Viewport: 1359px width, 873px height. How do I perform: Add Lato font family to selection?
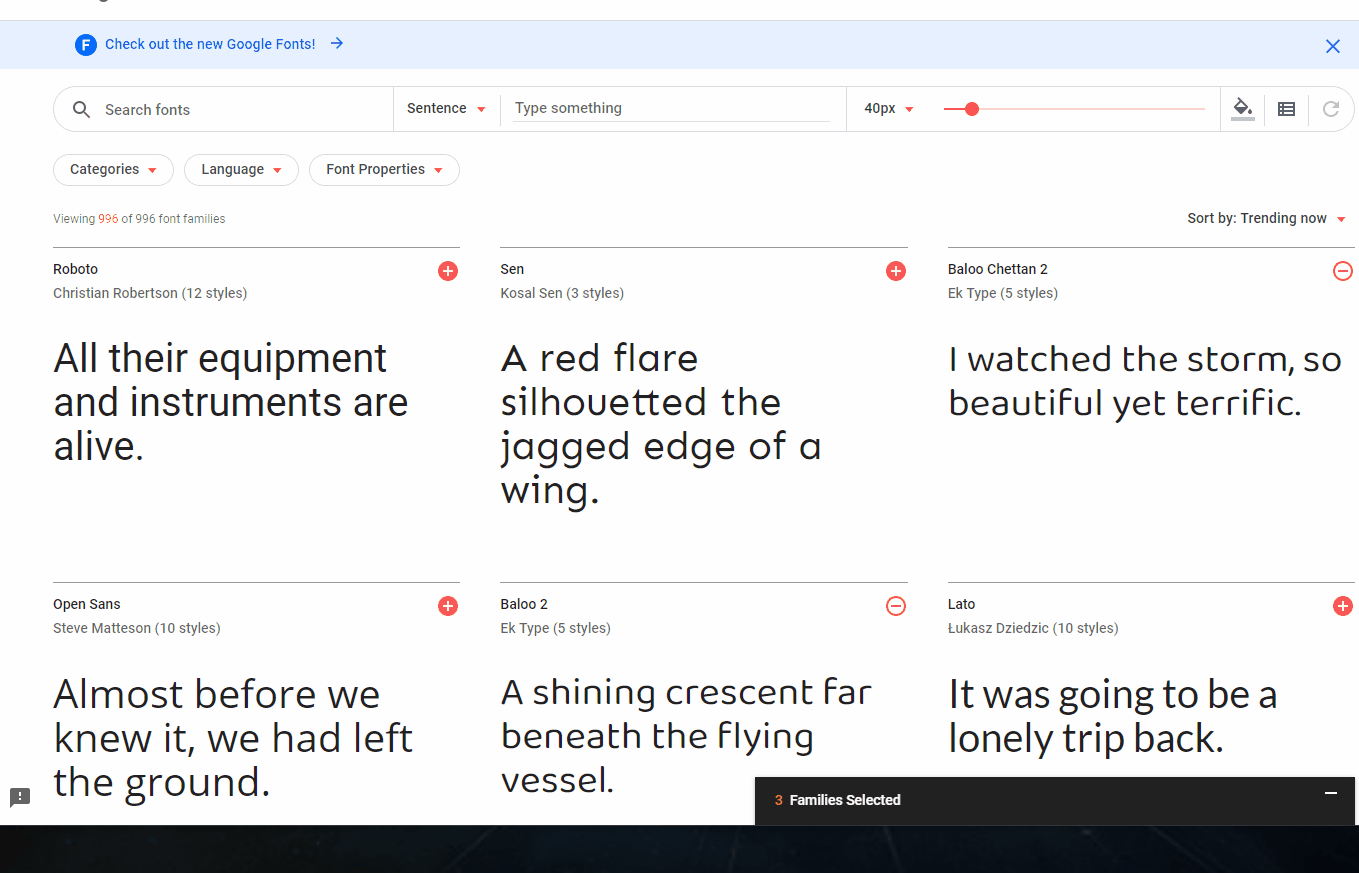(x=1343, y=606)
